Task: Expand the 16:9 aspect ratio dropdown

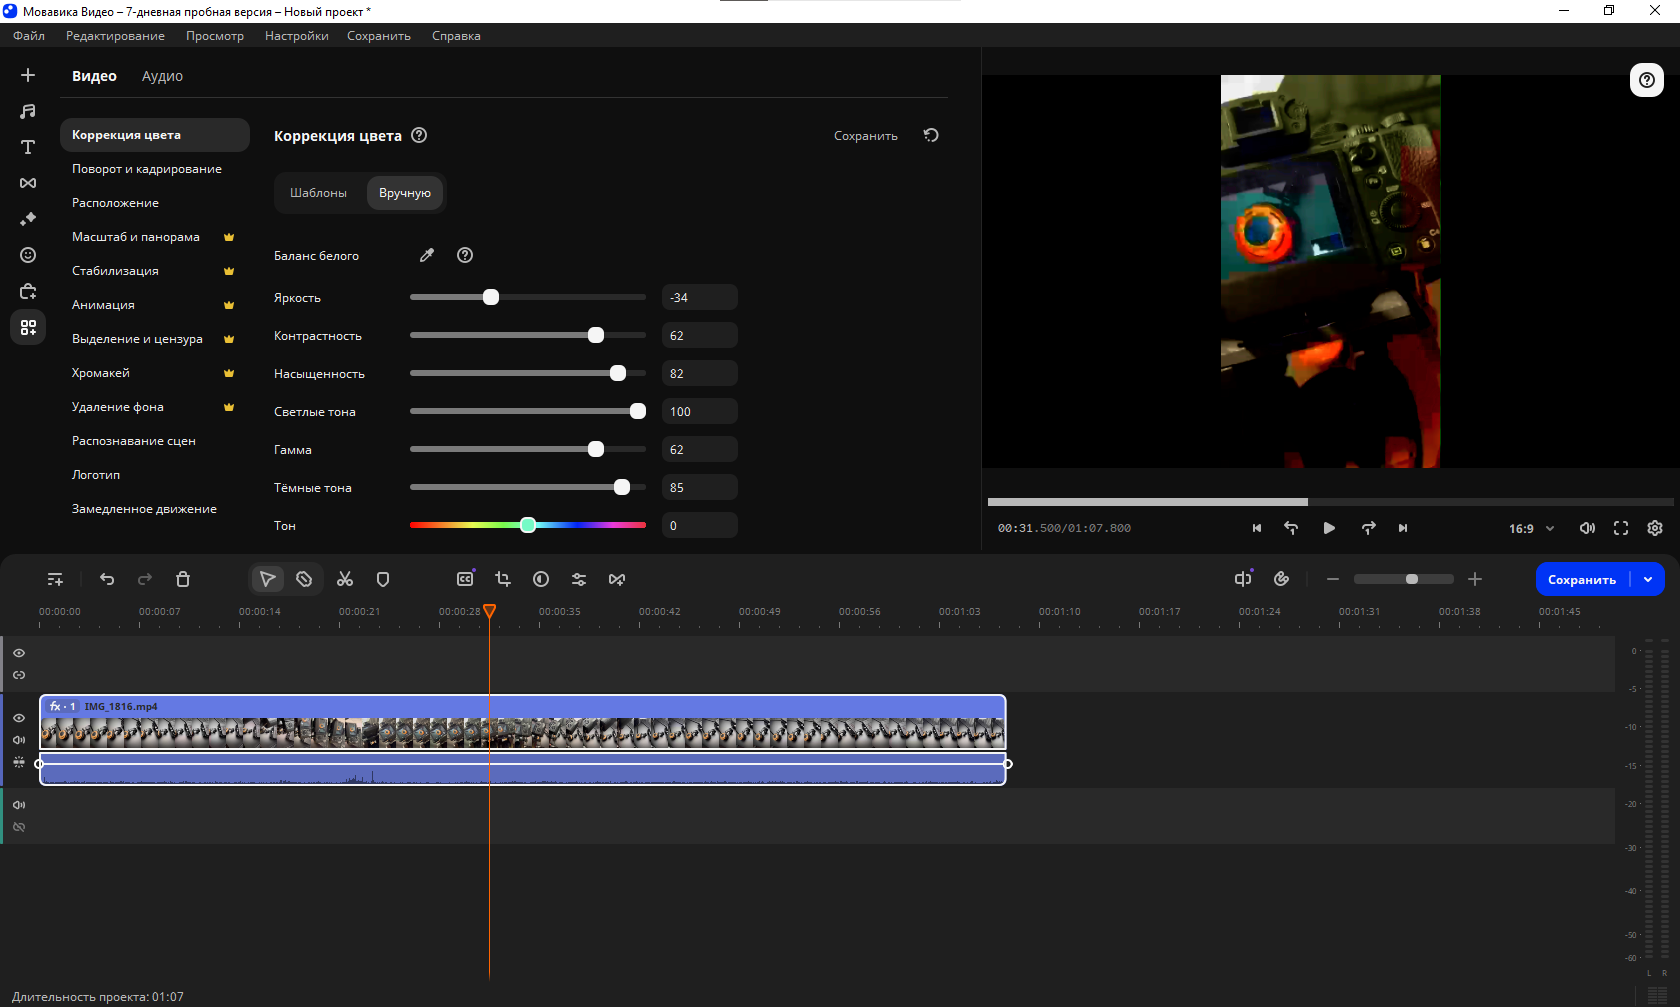Action: [1550, 528]
